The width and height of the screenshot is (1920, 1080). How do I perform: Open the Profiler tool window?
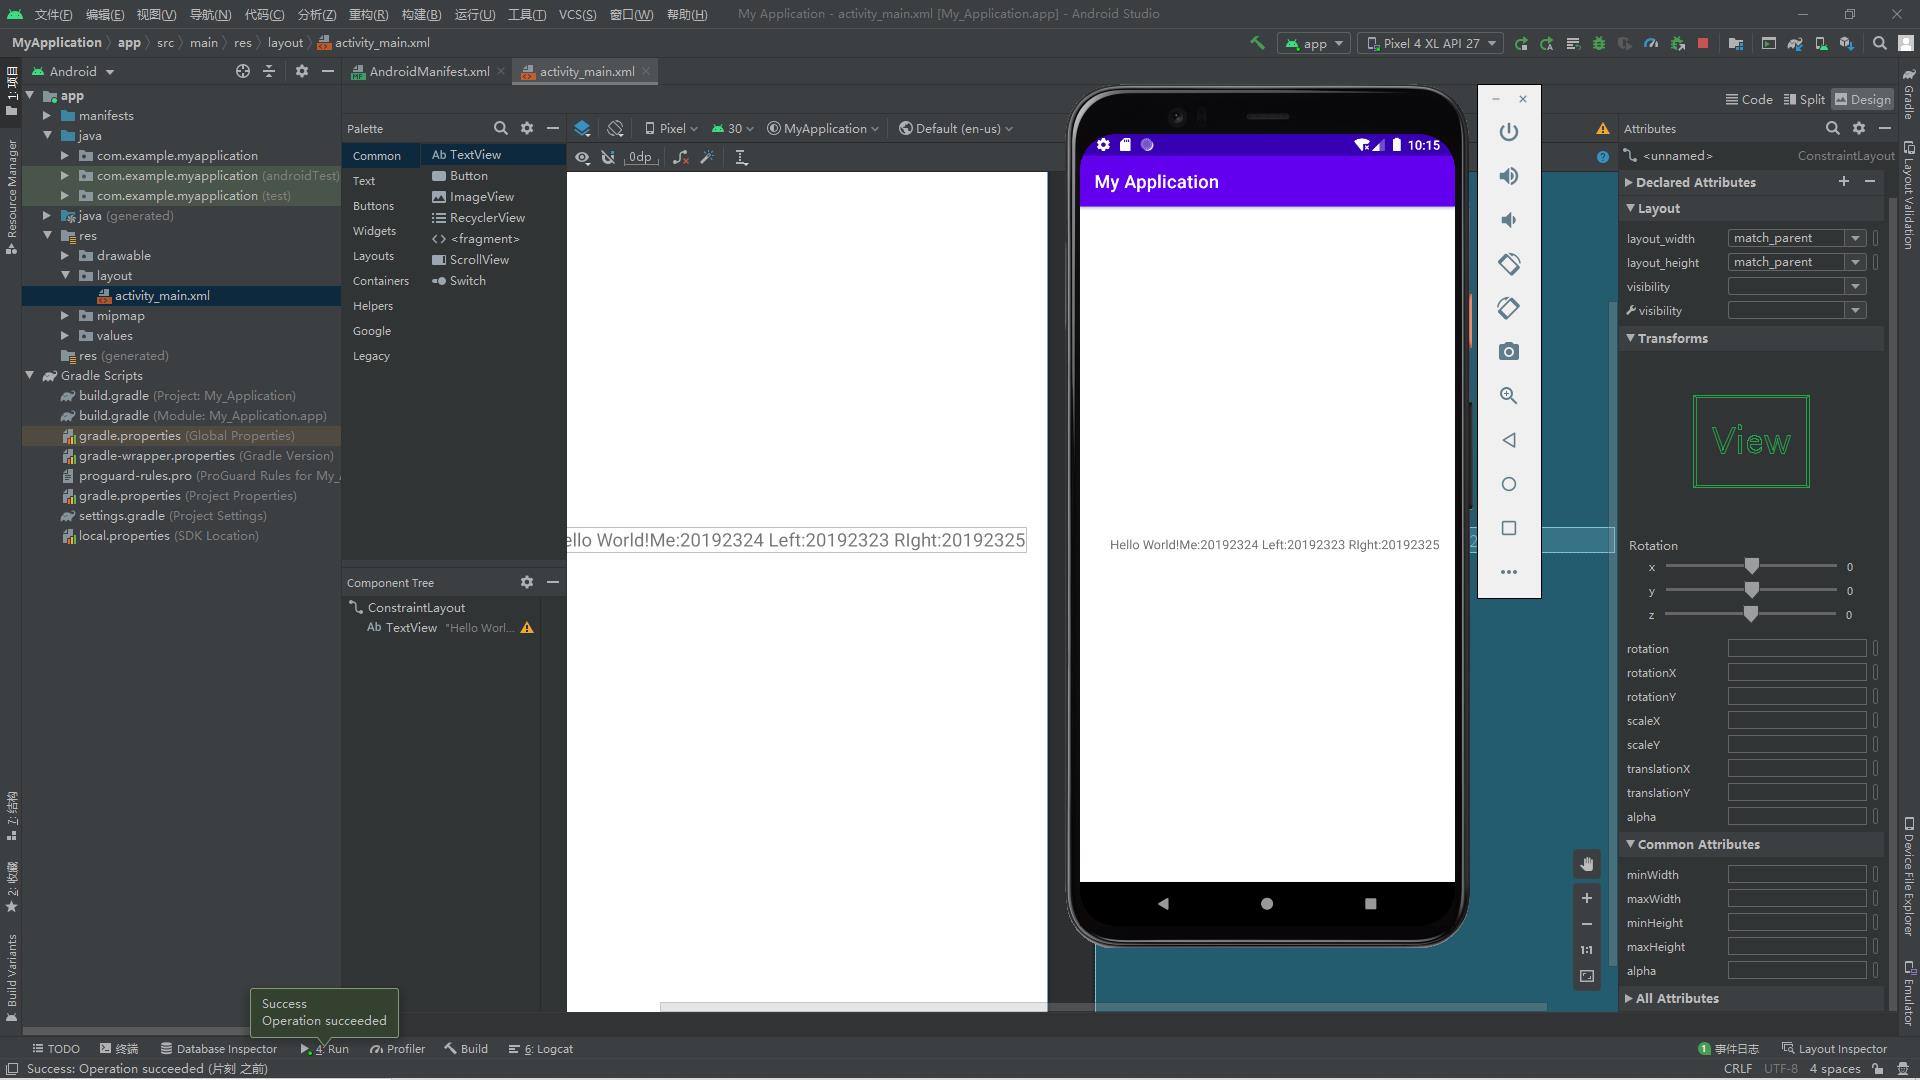[x=397, y=1049]
